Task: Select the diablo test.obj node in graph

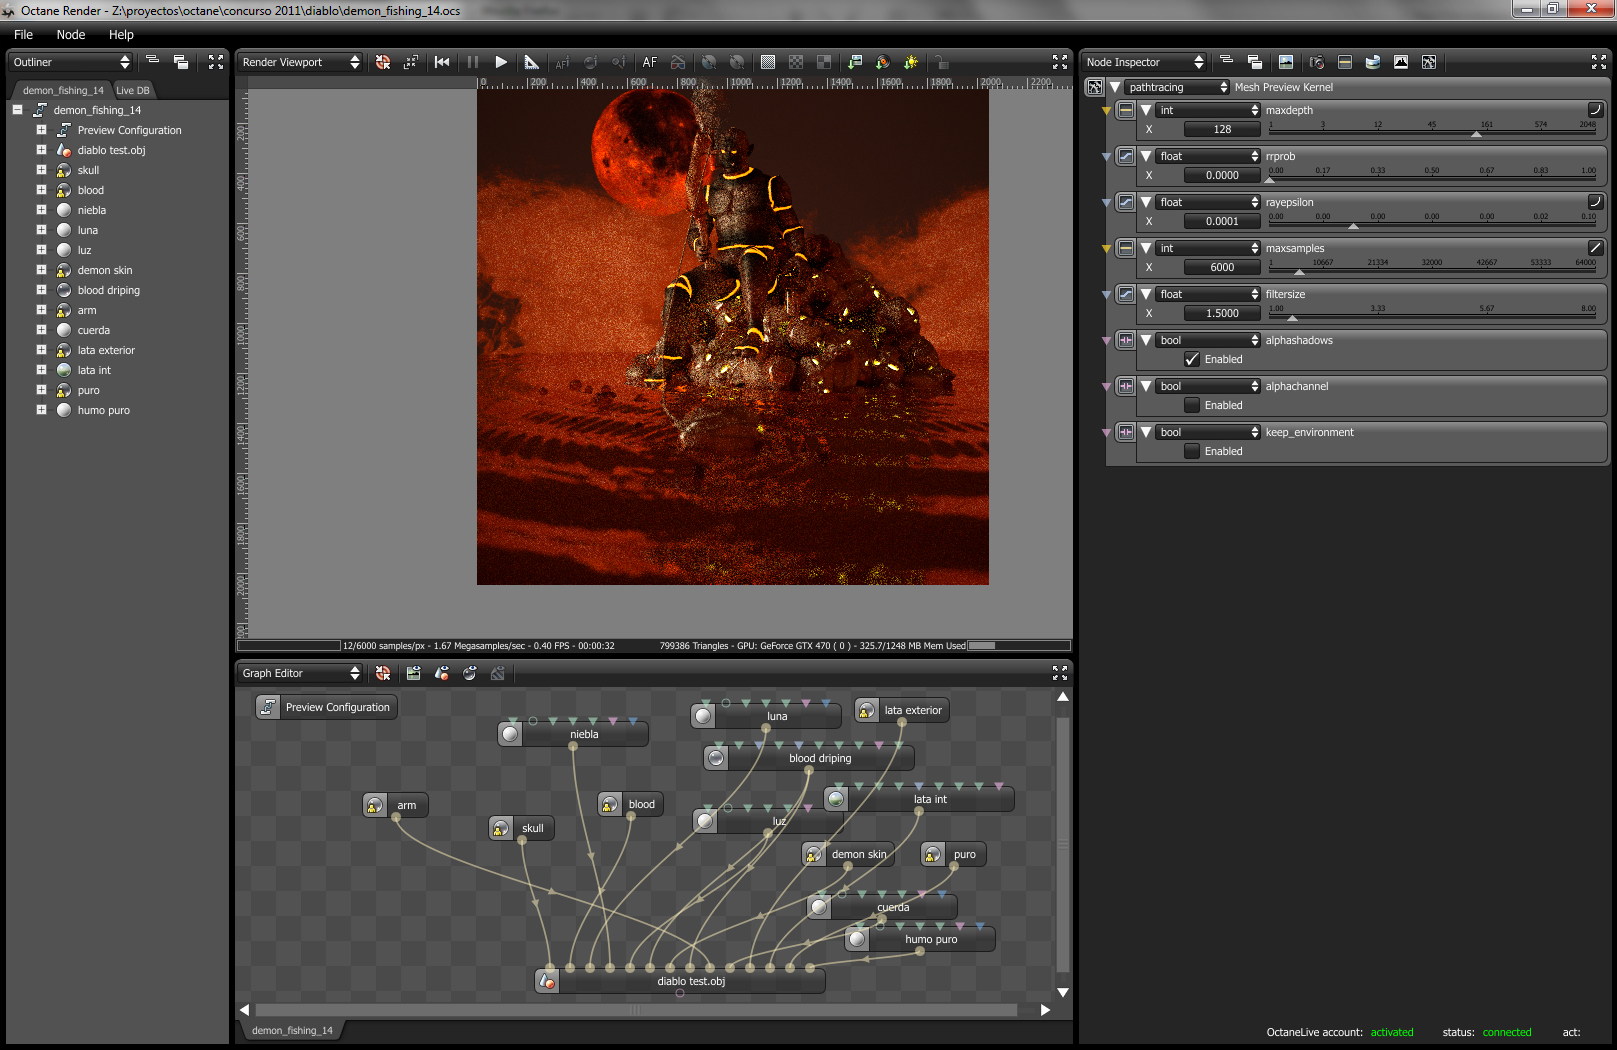Action: 690,981
